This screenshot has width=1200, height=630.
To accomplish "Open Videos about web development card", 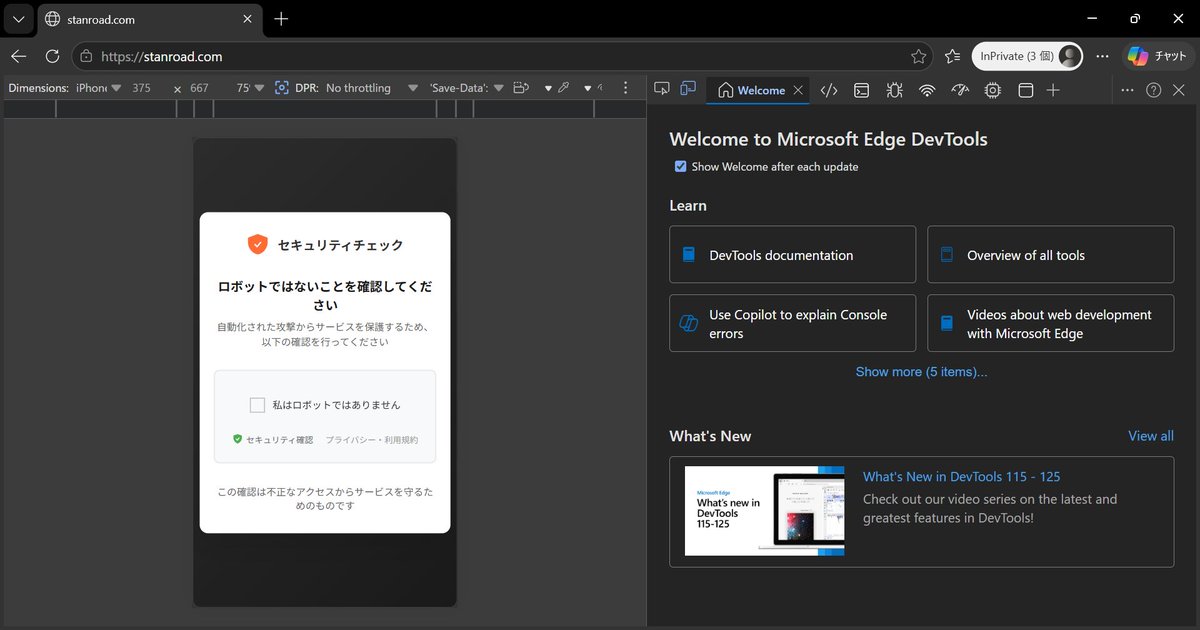I will 1050,323.
